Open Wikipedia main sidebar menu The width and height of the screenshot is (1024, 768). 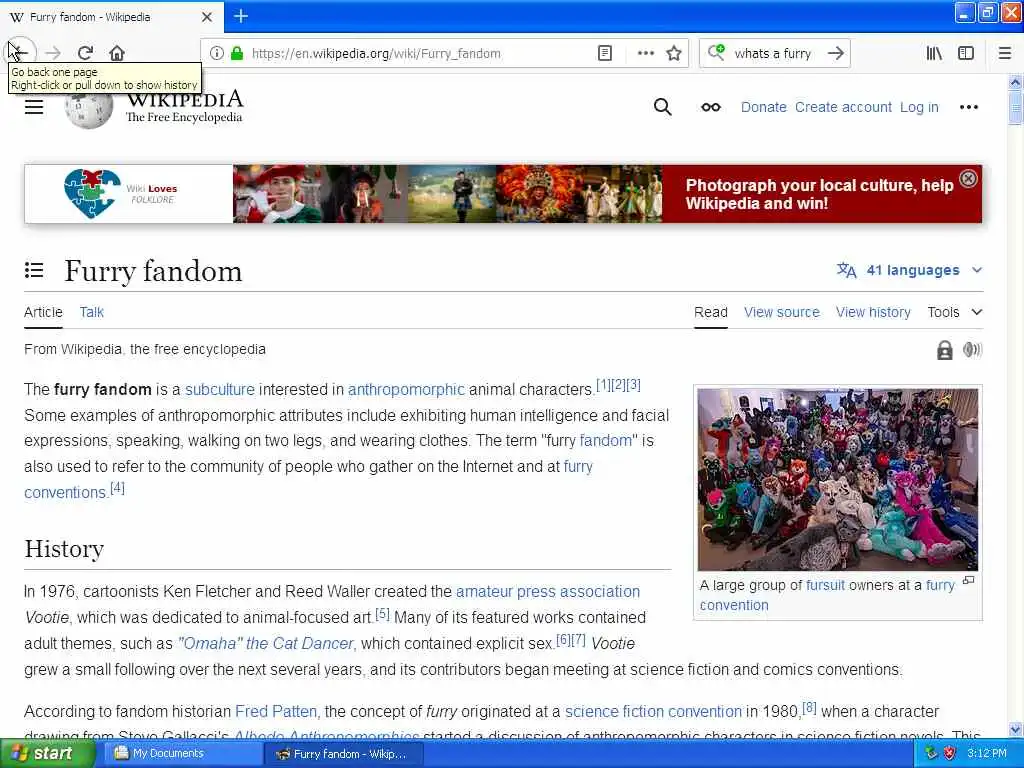point(34,107)
